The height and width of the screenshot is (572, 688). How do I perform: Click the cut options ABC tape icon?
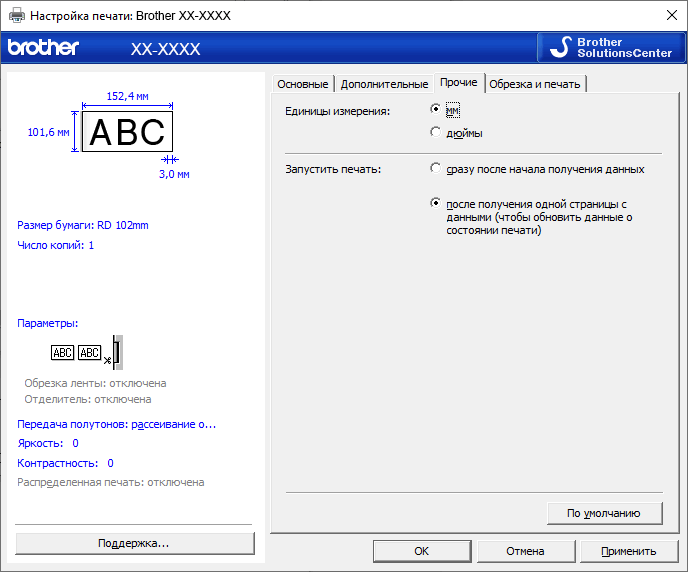point(87,353)
